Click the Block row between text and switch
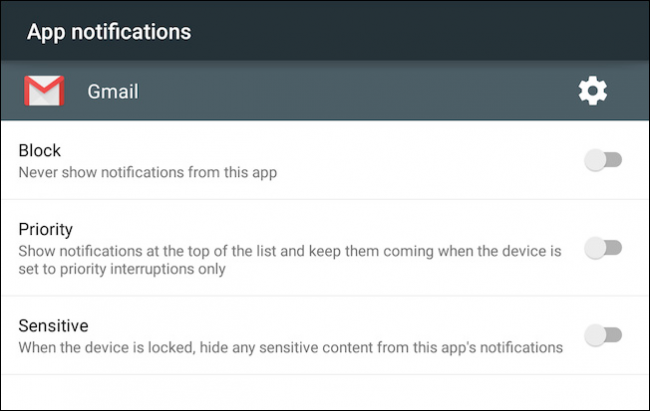The width and height of the screenshot is (650, 411). point(430,160)
